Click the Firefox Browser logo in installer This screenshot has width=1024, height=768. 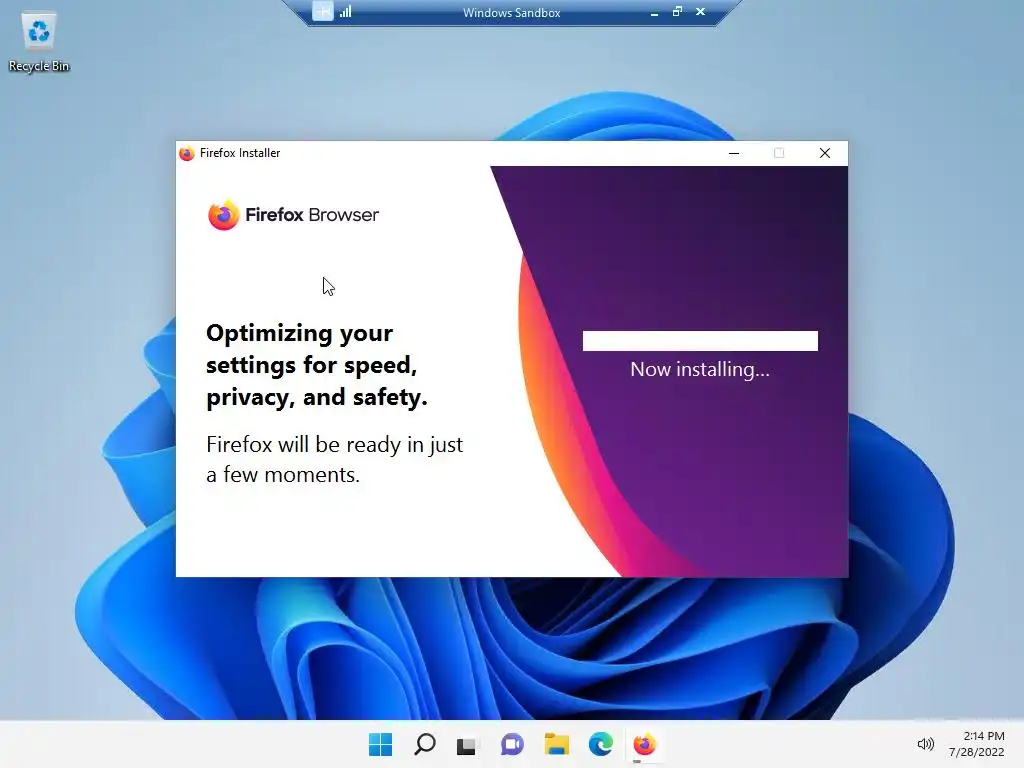[293, 215]
